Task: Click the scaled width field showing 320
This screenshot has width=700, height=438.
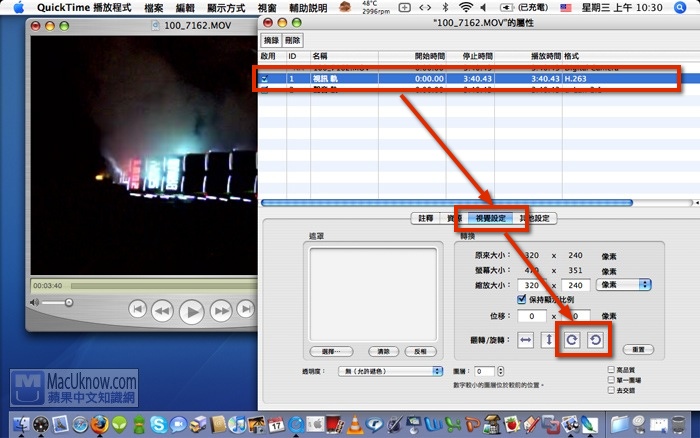Action: coord(532,285)
